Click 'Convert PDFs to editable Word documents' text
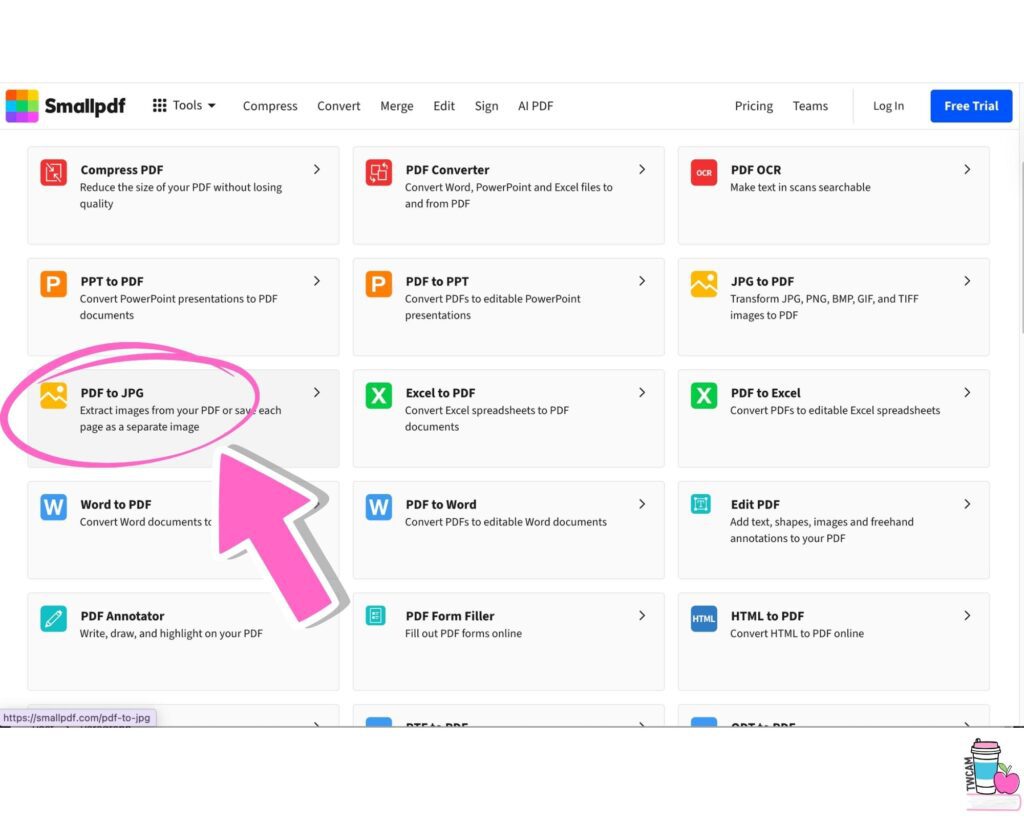This screenshot has width=1024, height=823. pyautogui.click(x=505, y=522)
